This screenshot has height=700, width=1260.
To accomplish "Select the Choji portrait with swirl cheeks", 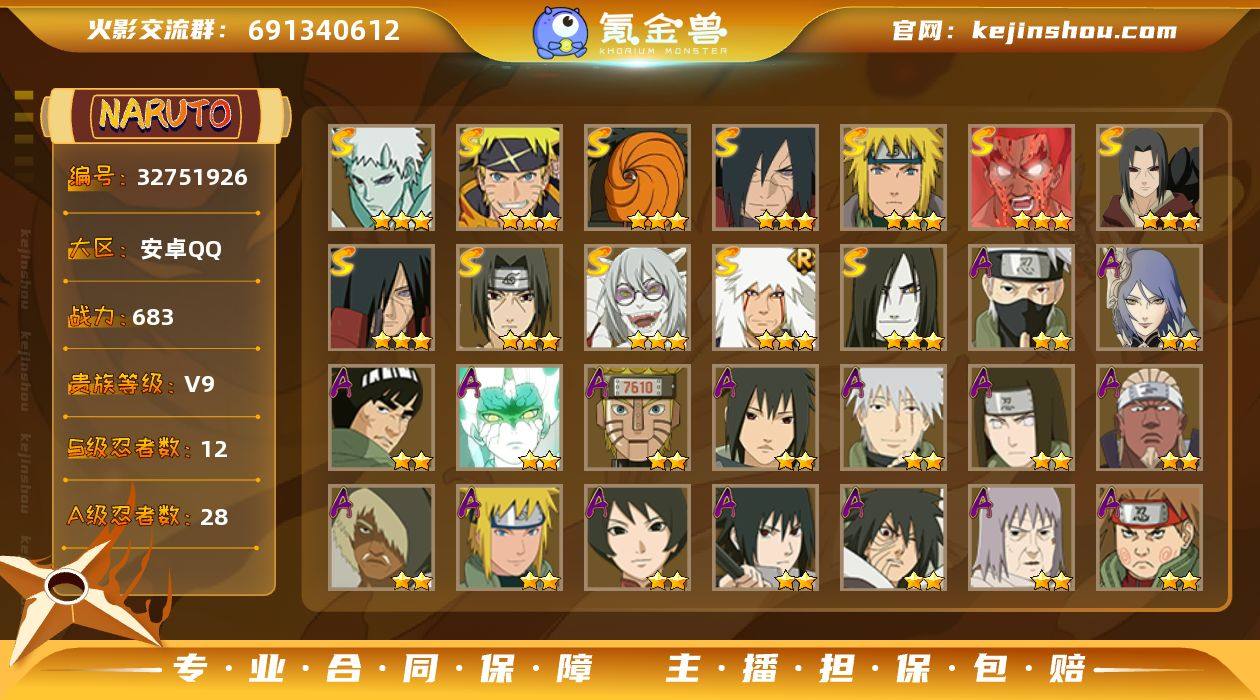I will pos(1149,537).
